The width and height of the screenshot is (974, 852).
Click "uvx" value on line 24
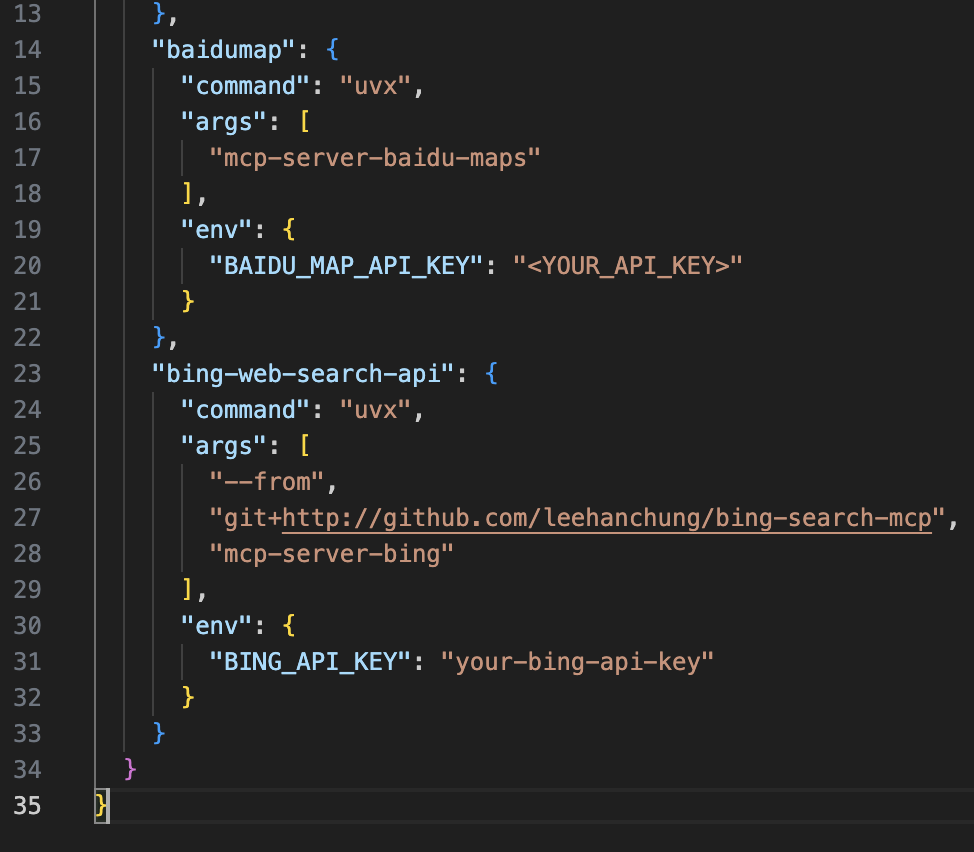[375, 410]
